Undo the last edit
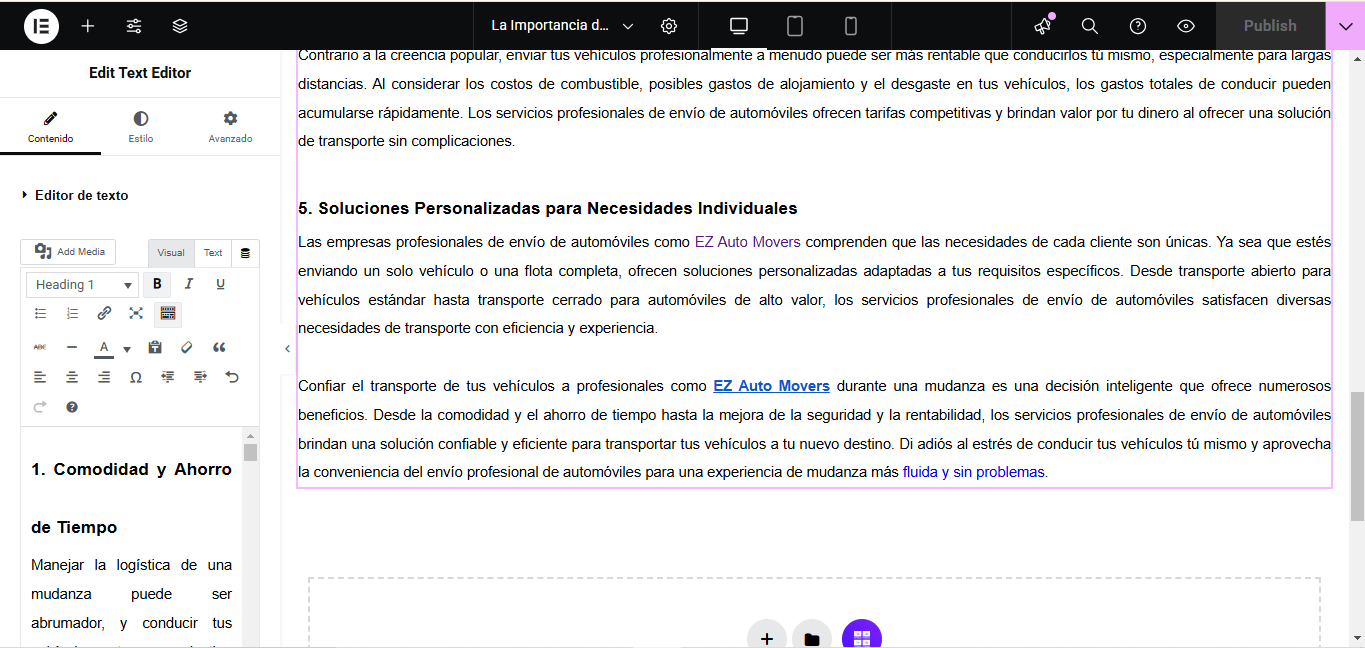The width and height of the screenshot is (1365, 648). click(232, 377)
